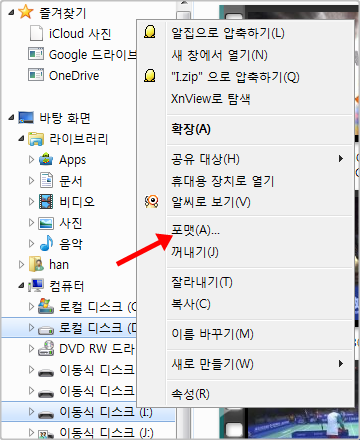Image resolution: width=360 pixels, height=440 pixels.
Task: Select the iCloud 사진 favorite
Action: point(80,33)
